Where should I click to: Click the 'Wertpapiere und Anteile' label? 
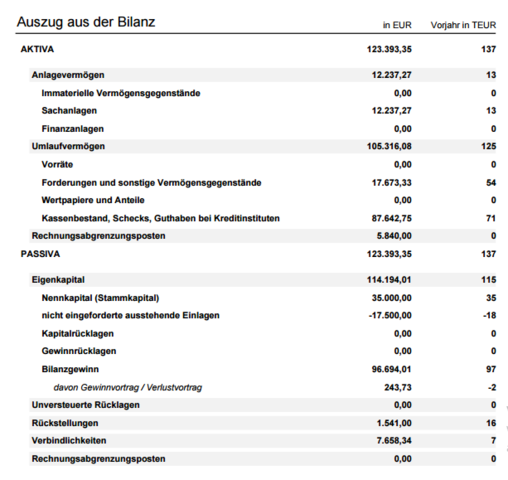point(93,200)
